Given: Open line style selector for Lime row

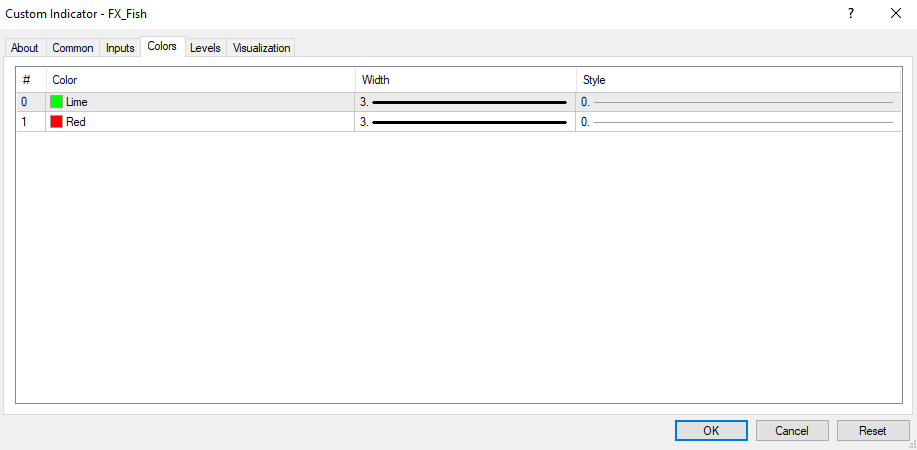Looking at the screenshot, I should pyautogui.click(x=737, y=102).
